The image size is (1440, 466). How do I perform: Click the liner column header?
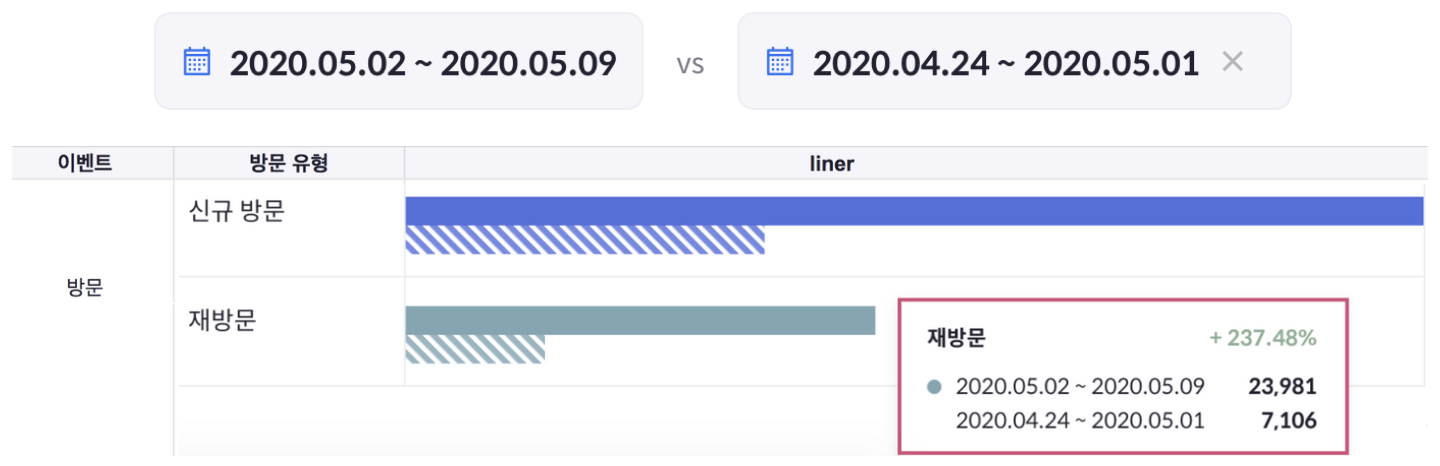click(x=831, y=164)
